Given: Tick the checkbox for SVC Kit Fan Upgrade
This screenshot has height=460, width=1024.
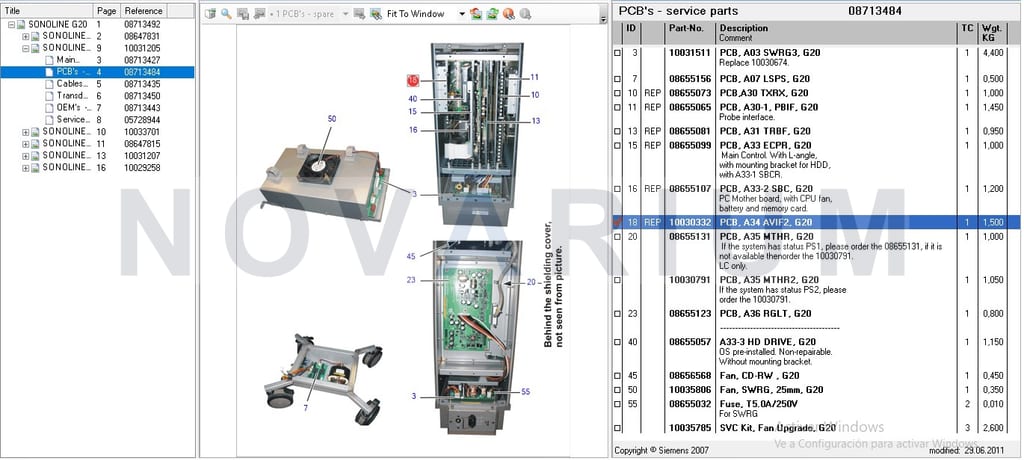Looking at the screenshot, I should coord(618,429).
